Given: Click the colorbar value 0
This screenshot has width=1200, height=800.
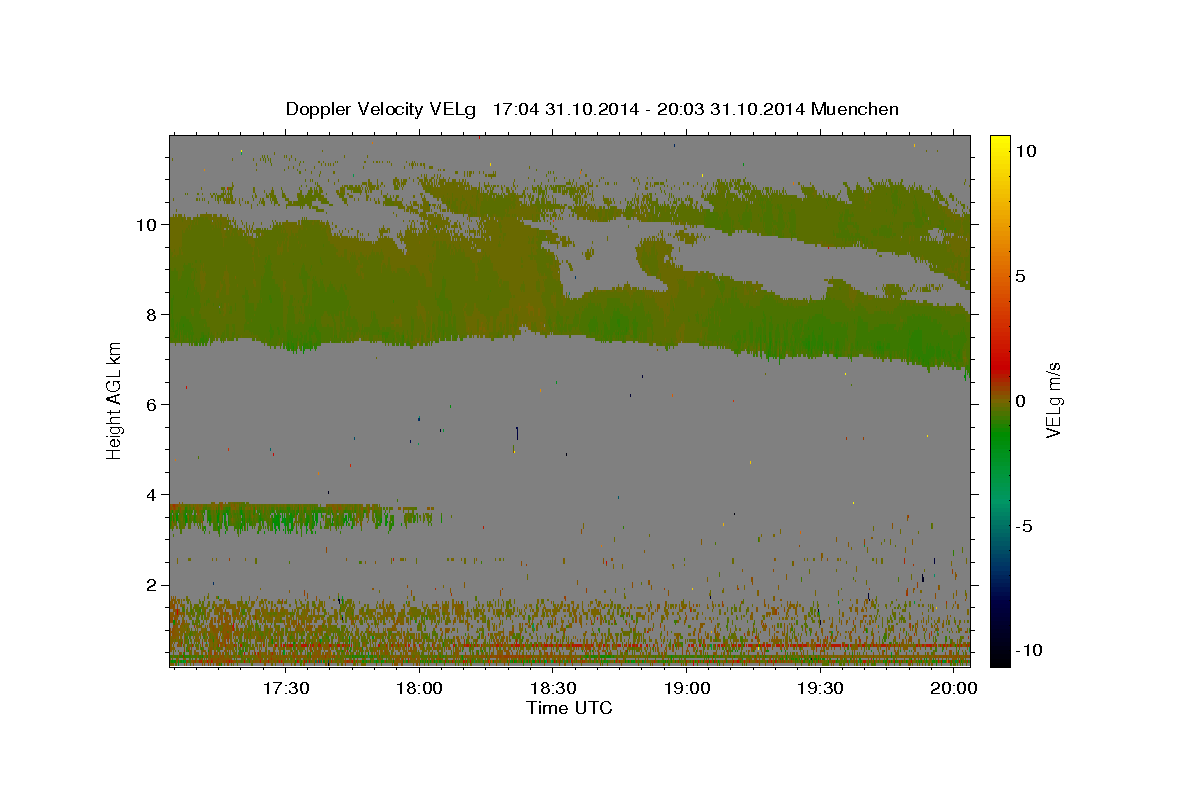Looking at the screenshot, I should point(1022,401).
